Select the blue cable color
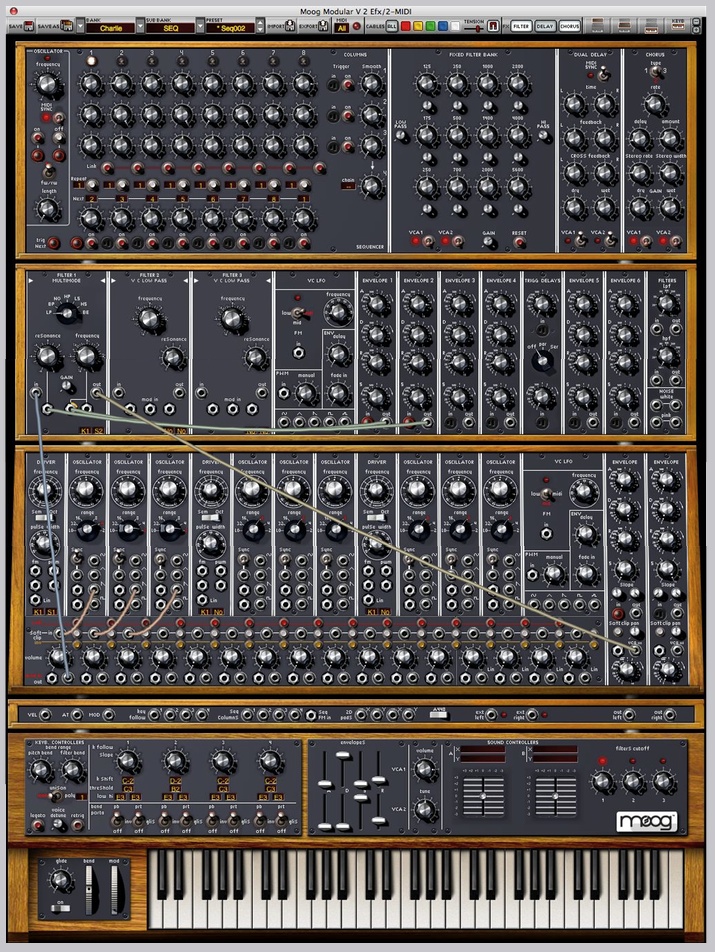715x952 pixels. 442,26
